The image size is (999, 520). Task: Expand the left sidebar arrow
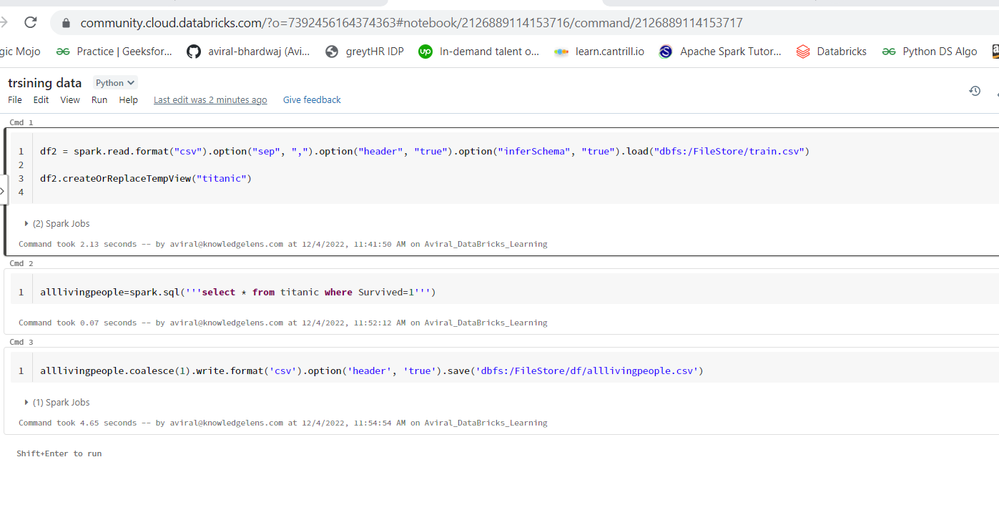[x=3, y=191]
